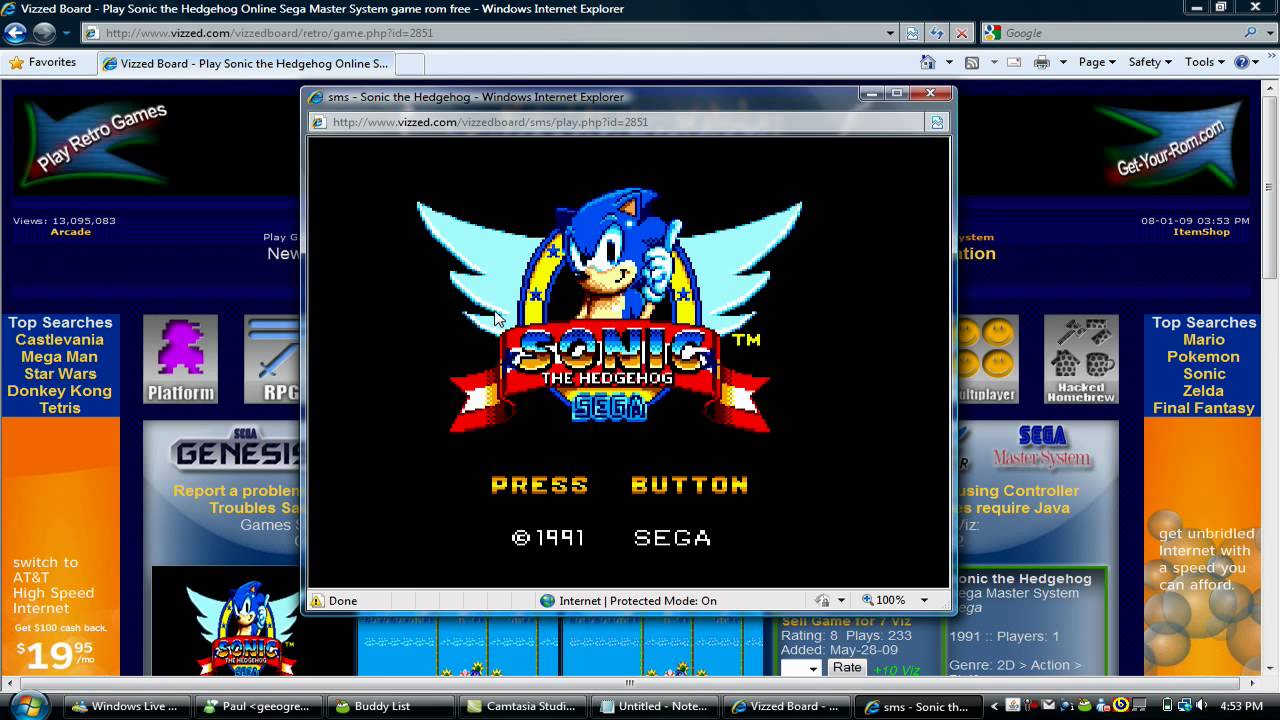Switch to Camtasia Studio taskbar button
The height and width of the screenshot is (720, 1280).
tap(521, 706)
